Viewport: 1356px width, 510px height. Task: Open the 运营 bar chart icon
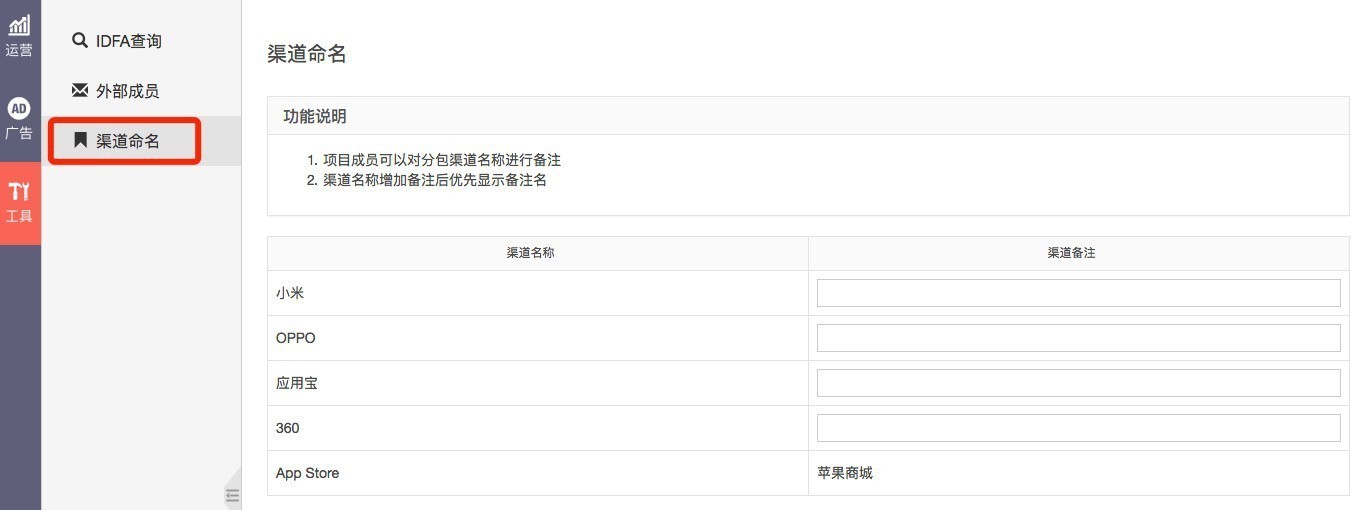(x=19, y=26)
